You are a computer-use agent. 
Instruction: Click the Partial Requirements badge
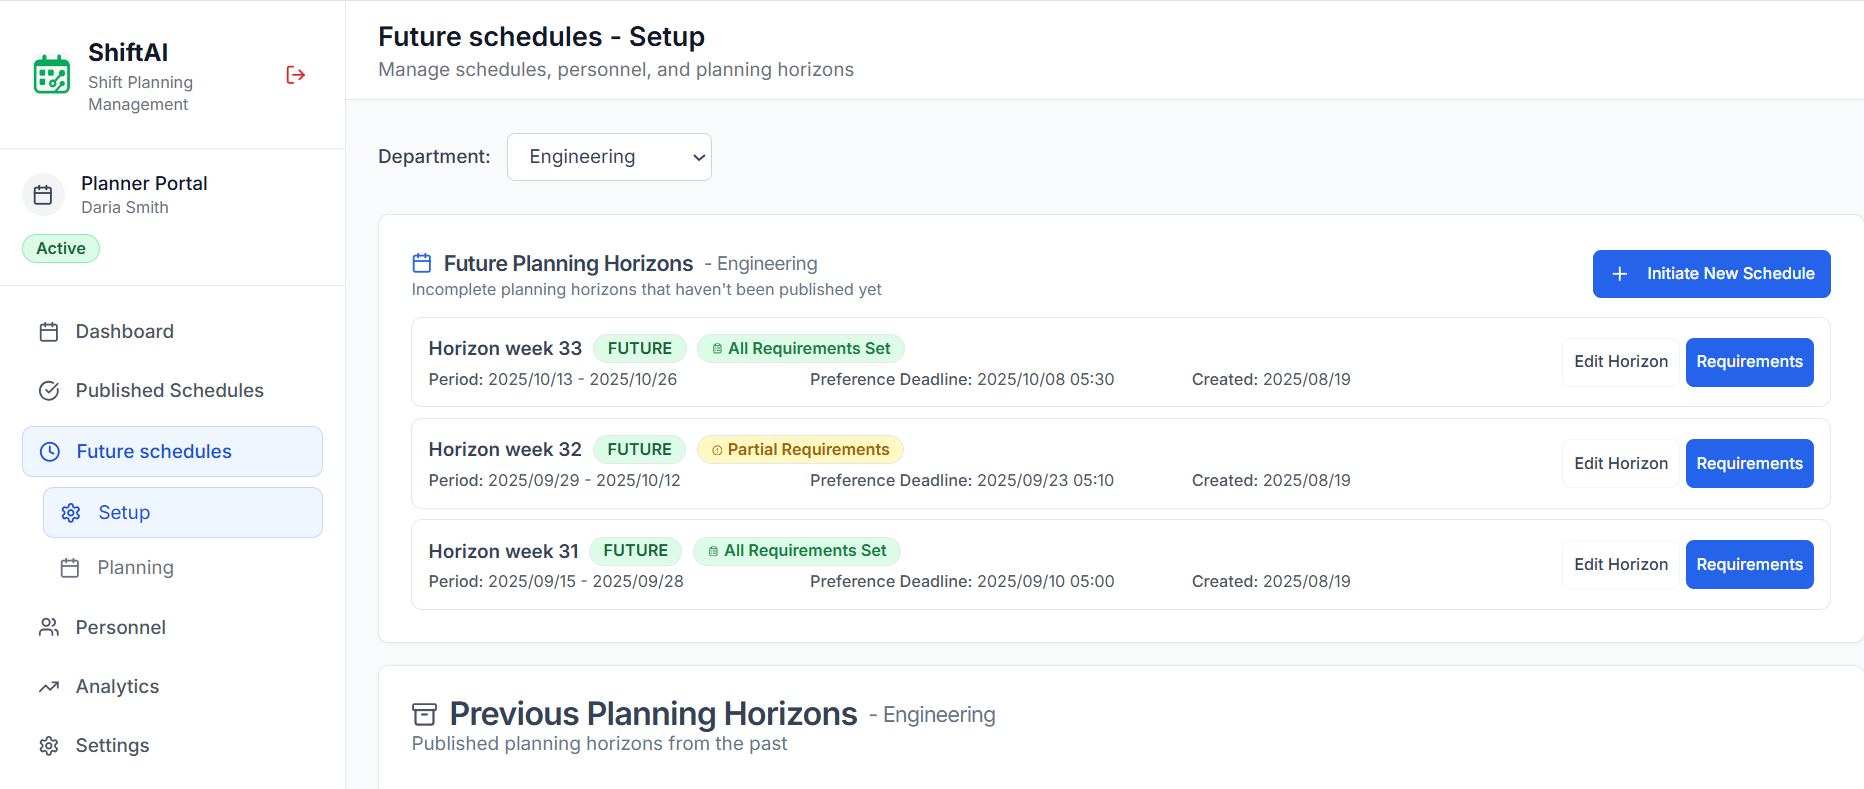click(x=800, y=450)
